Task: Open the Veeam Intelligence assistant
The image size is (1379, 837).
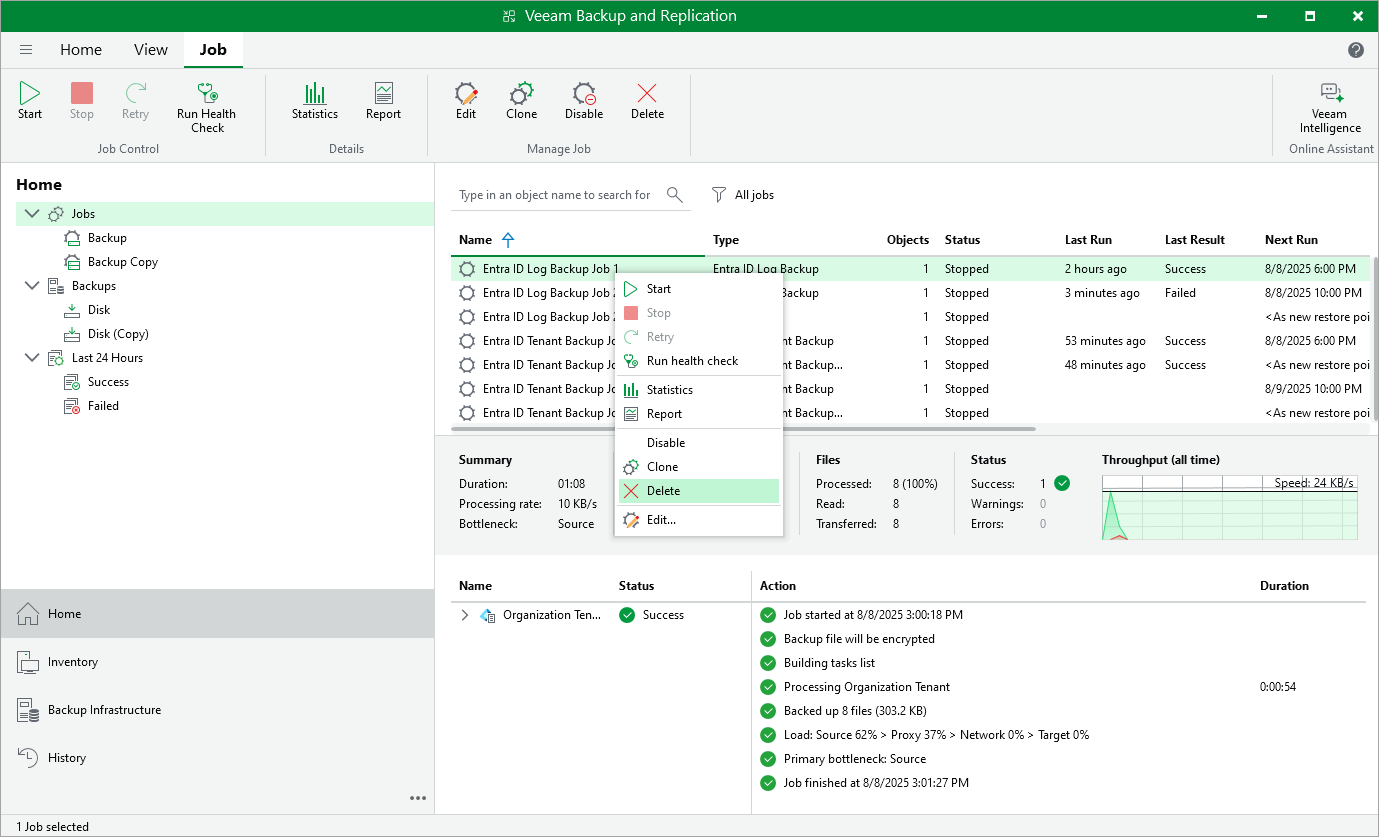Action: [1330, 95]
